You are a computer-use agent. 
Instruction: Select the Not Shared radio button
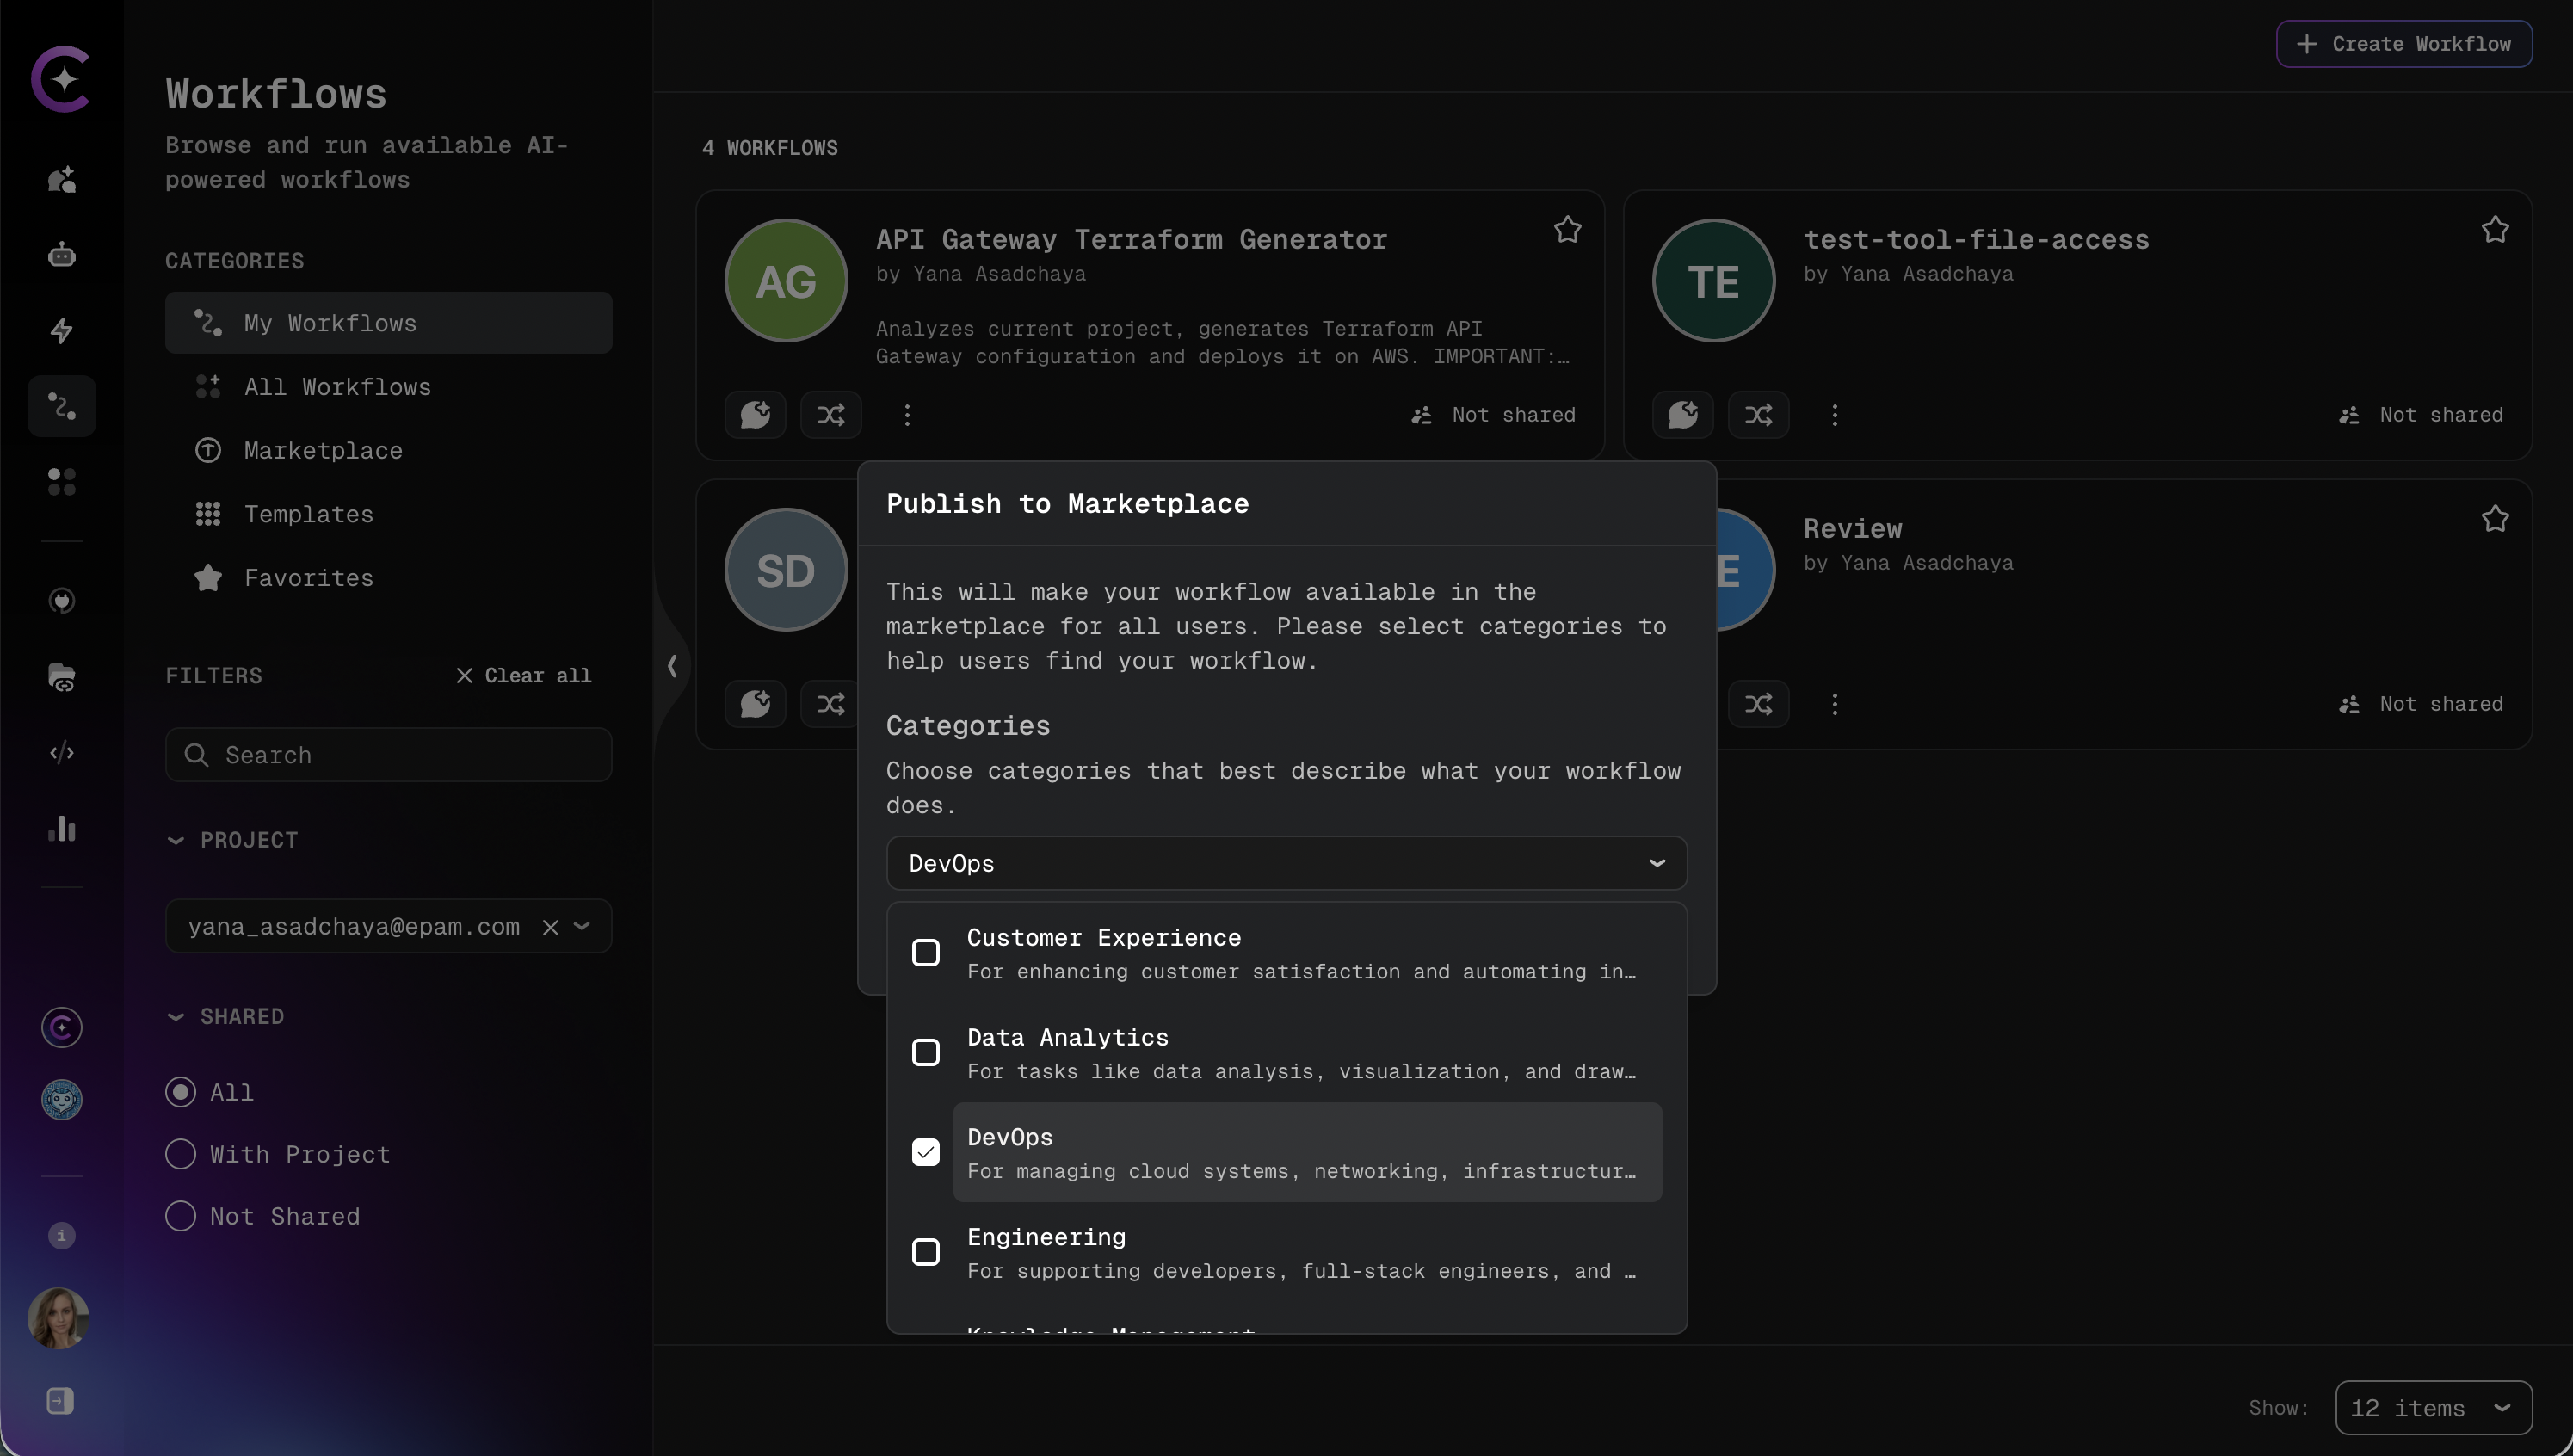(180, 1216)
